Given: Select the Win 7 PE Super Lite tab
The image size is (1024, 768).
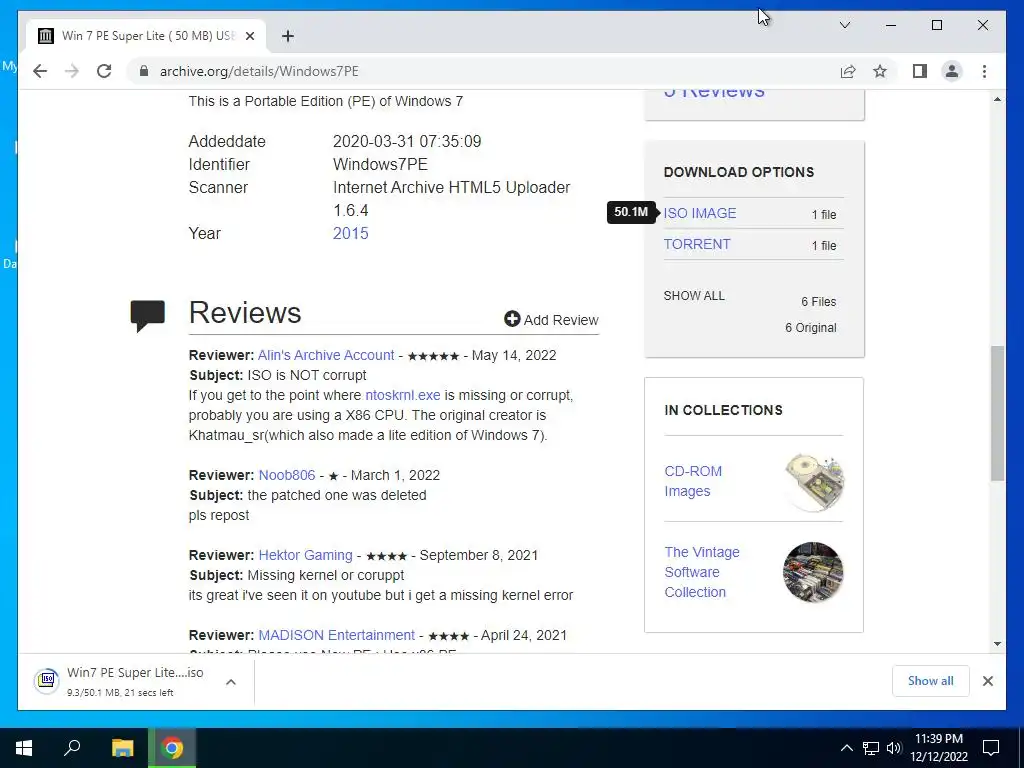Looking at the screenshot, I should [x=146, y=36].
